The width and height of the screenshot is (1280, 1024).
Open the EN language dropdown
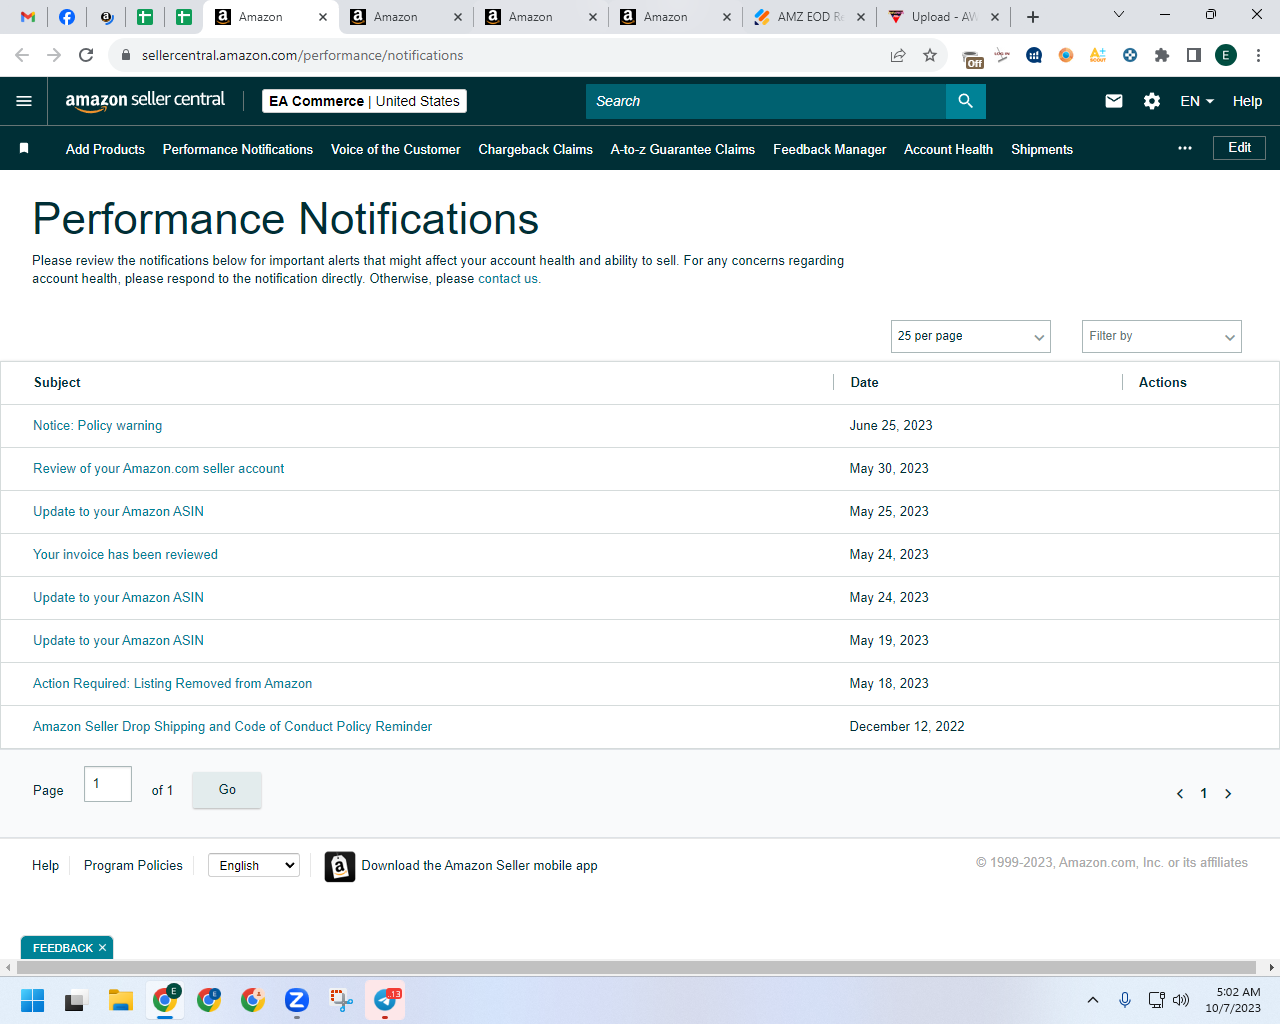click(x=1197, y=101)
